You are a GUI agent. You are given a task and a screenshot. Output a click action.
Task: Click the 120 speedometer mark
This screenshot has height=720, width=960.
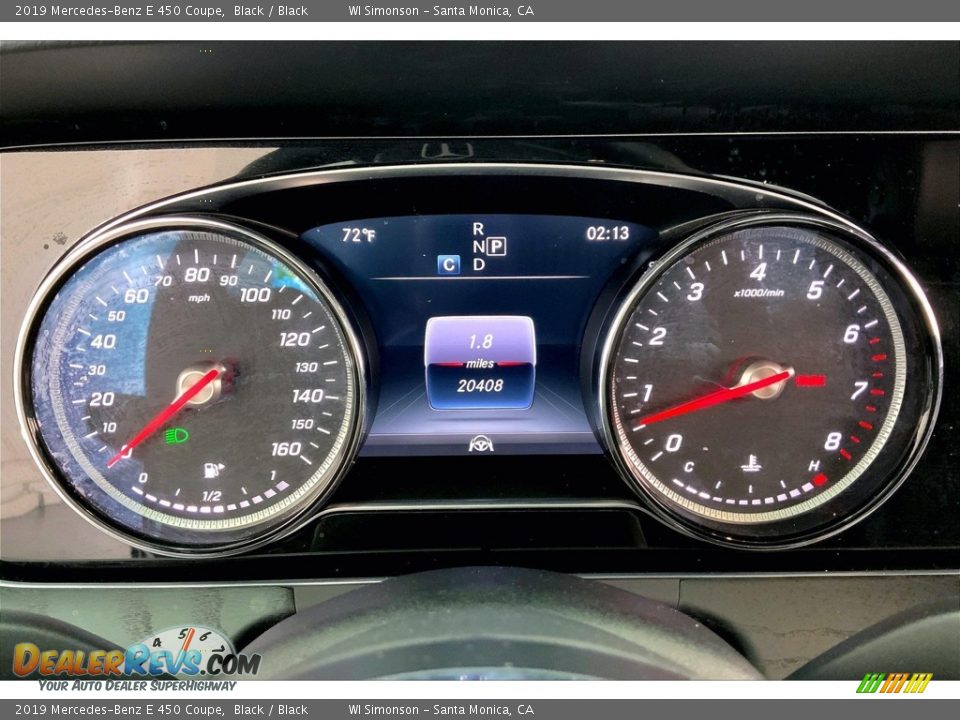(294, 339)
